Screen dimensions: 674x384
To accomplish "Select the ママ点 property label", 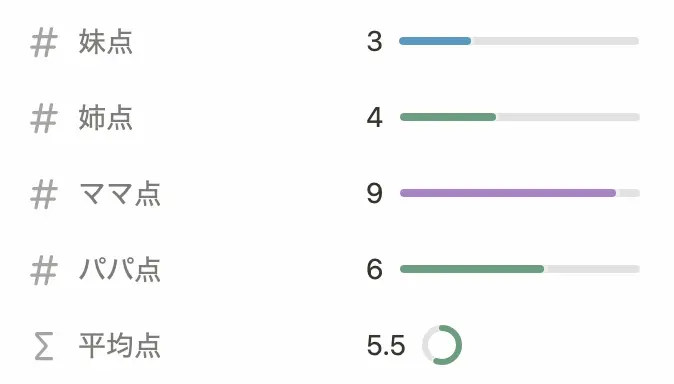I will point(120,194).
